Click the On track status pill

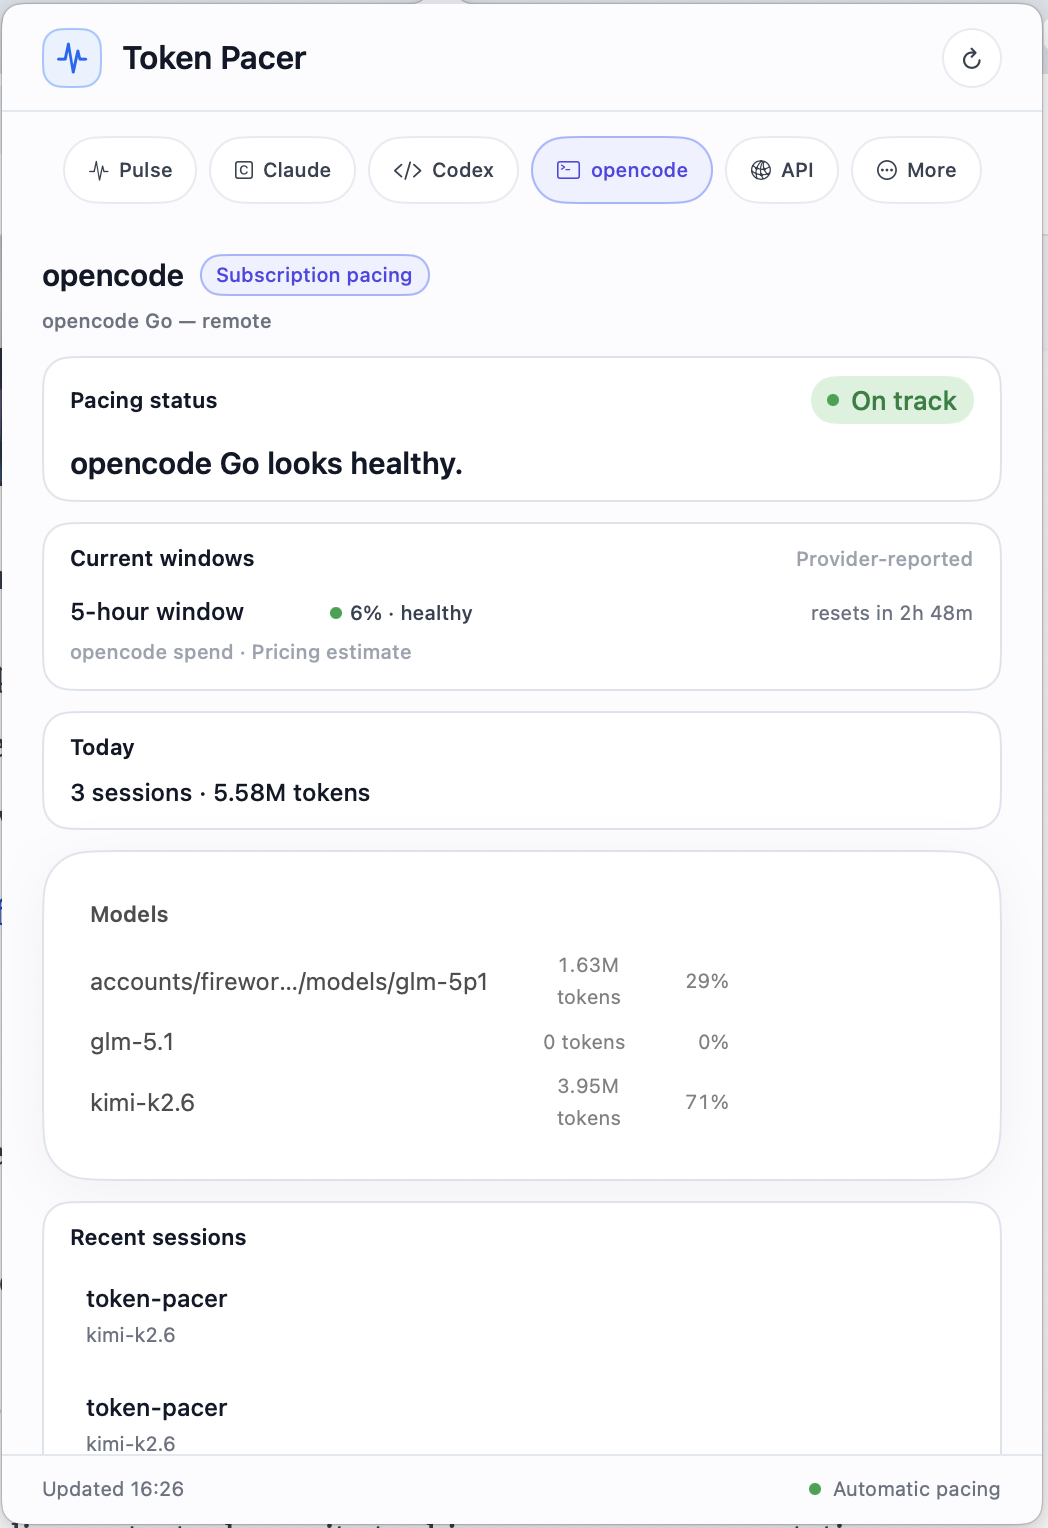point(892,400)
